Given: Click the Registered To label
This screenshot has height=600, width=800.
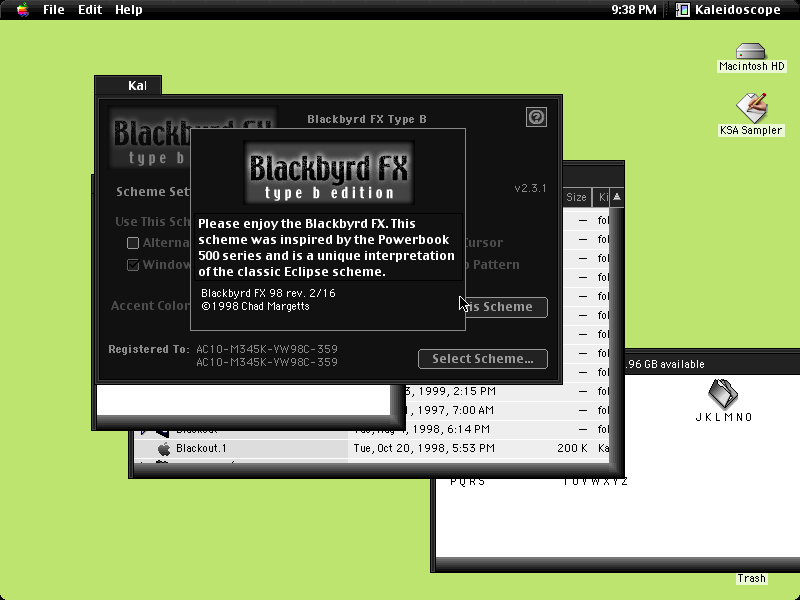Looking at the screenshot, I should 148,349.
